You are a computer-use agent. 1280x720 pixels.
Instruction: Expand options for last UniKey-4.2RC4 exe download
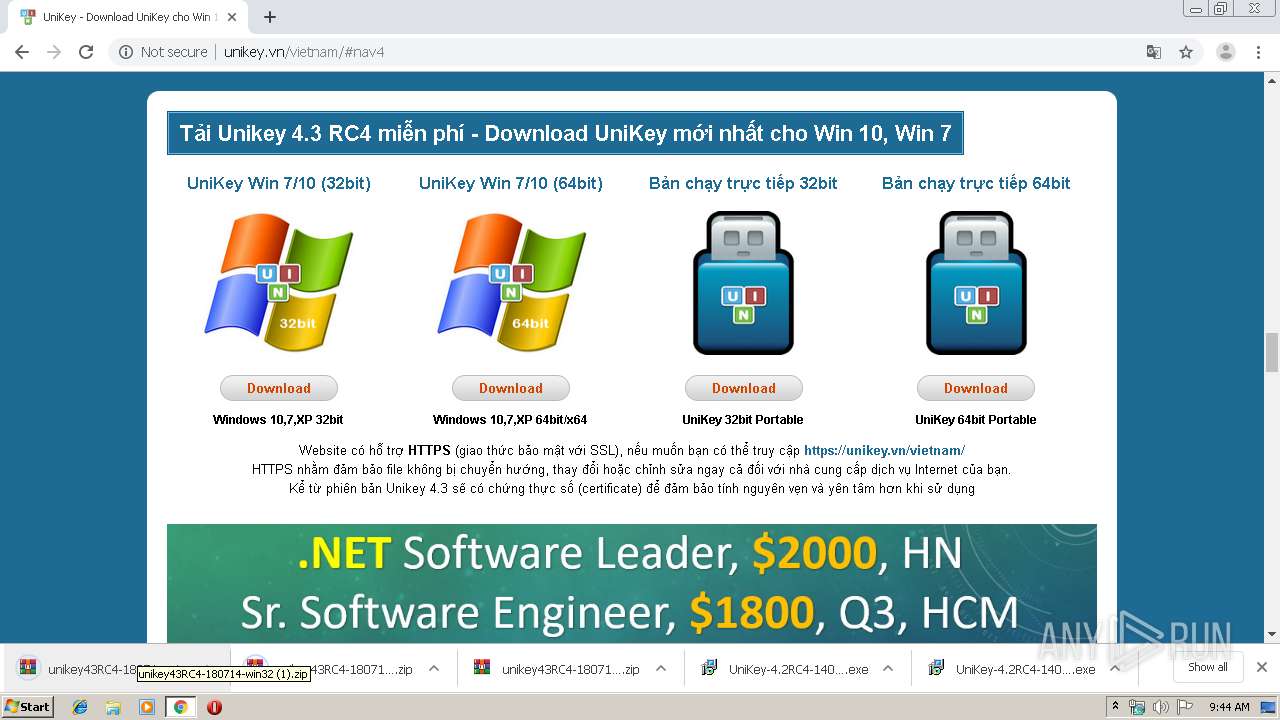coord(1115,669)
